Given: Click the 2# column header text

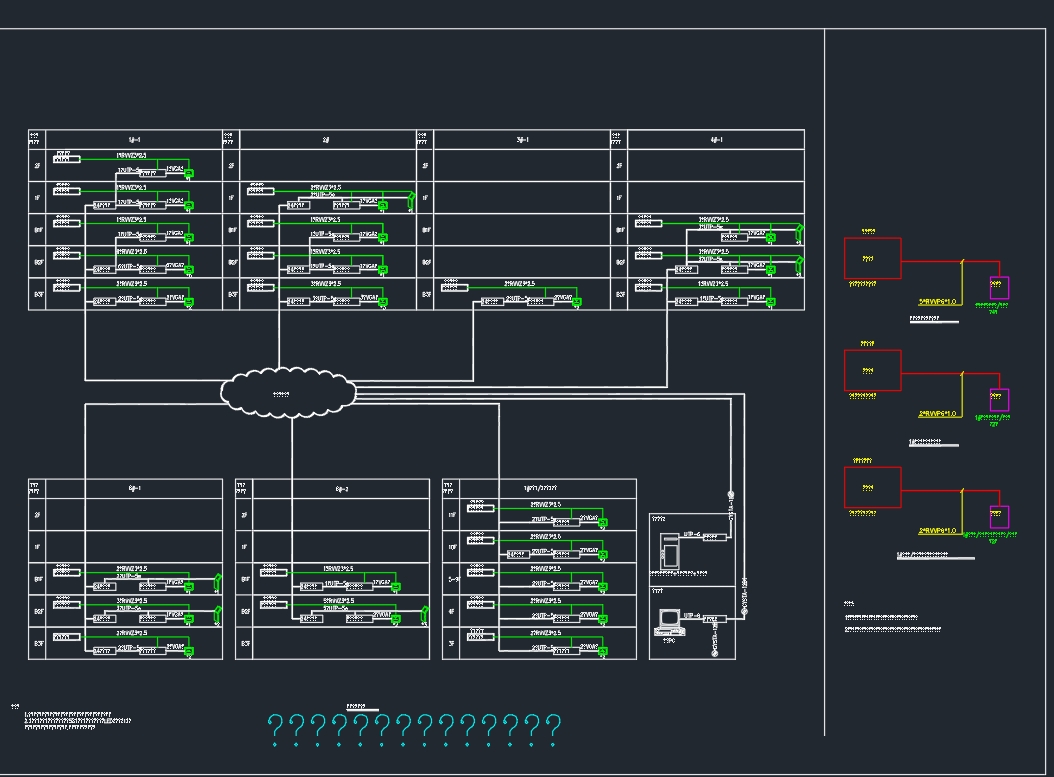Looking at the screenshot, I should [x=326, y=140].
